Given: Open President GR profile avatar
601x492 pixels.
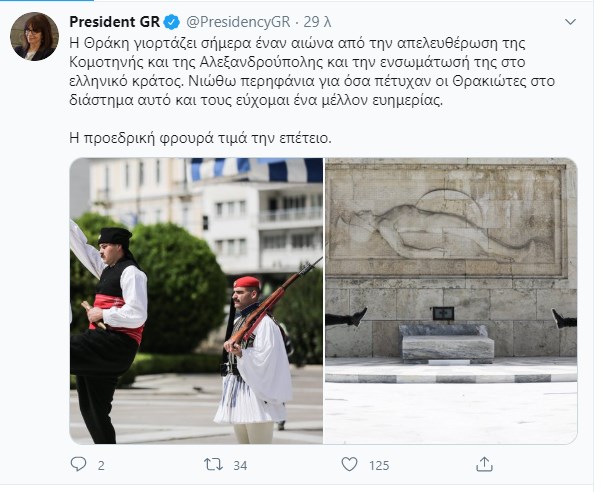Looking at the screenshot, I should pyautogui.click(x=34, y=36).
